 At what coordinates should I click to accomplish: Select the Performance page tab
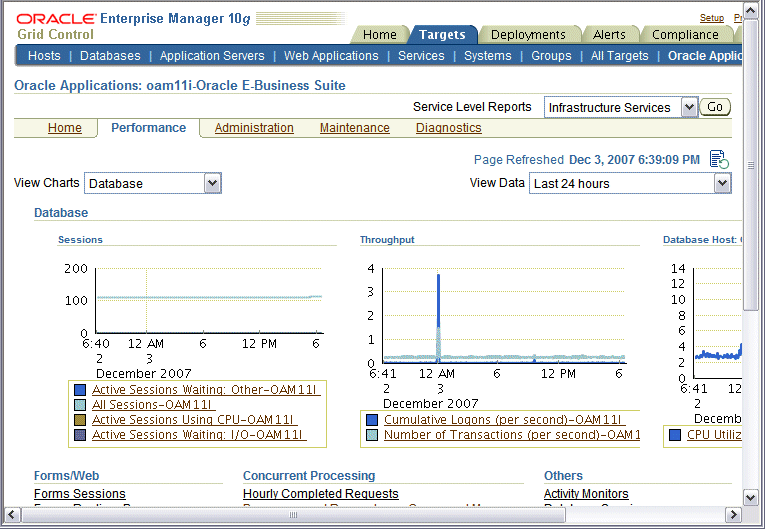coord(148,128)
